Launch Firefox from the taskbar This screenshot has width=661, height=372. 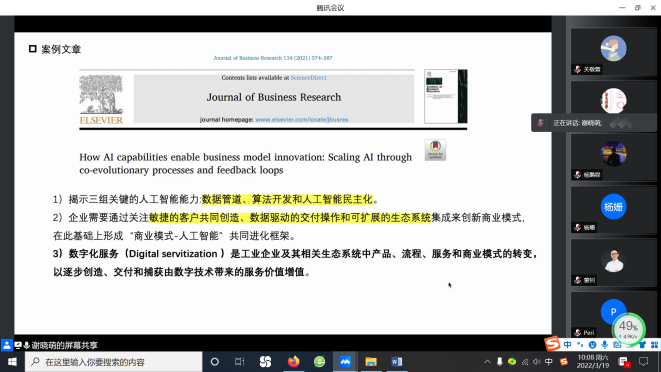pos(293,362)
